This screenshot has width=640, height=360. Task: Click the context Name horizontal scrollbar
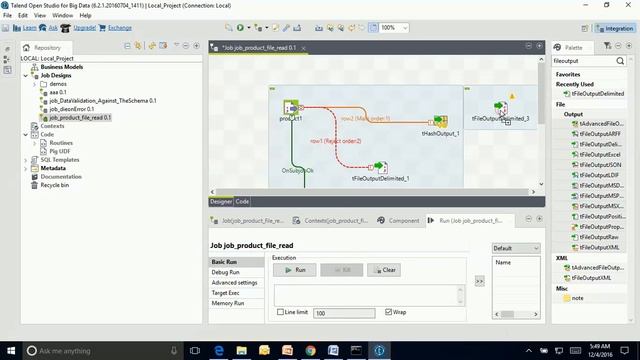click(516, 314)
